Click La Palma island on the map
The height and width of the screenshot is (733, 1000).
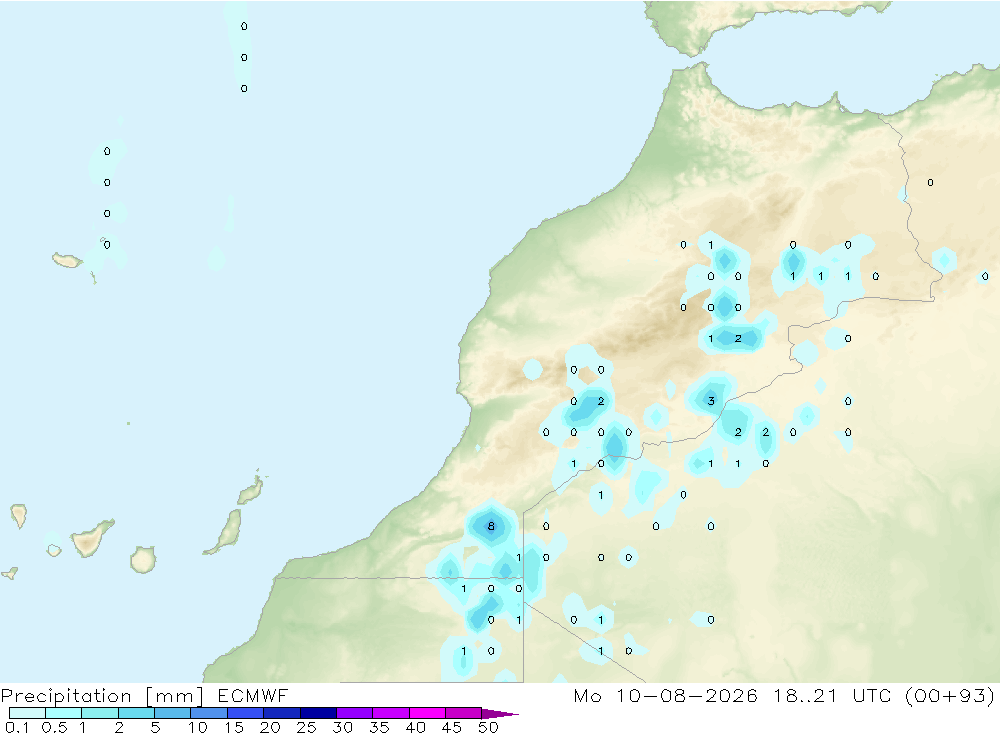pyautogui.click(x=19, y=516)
